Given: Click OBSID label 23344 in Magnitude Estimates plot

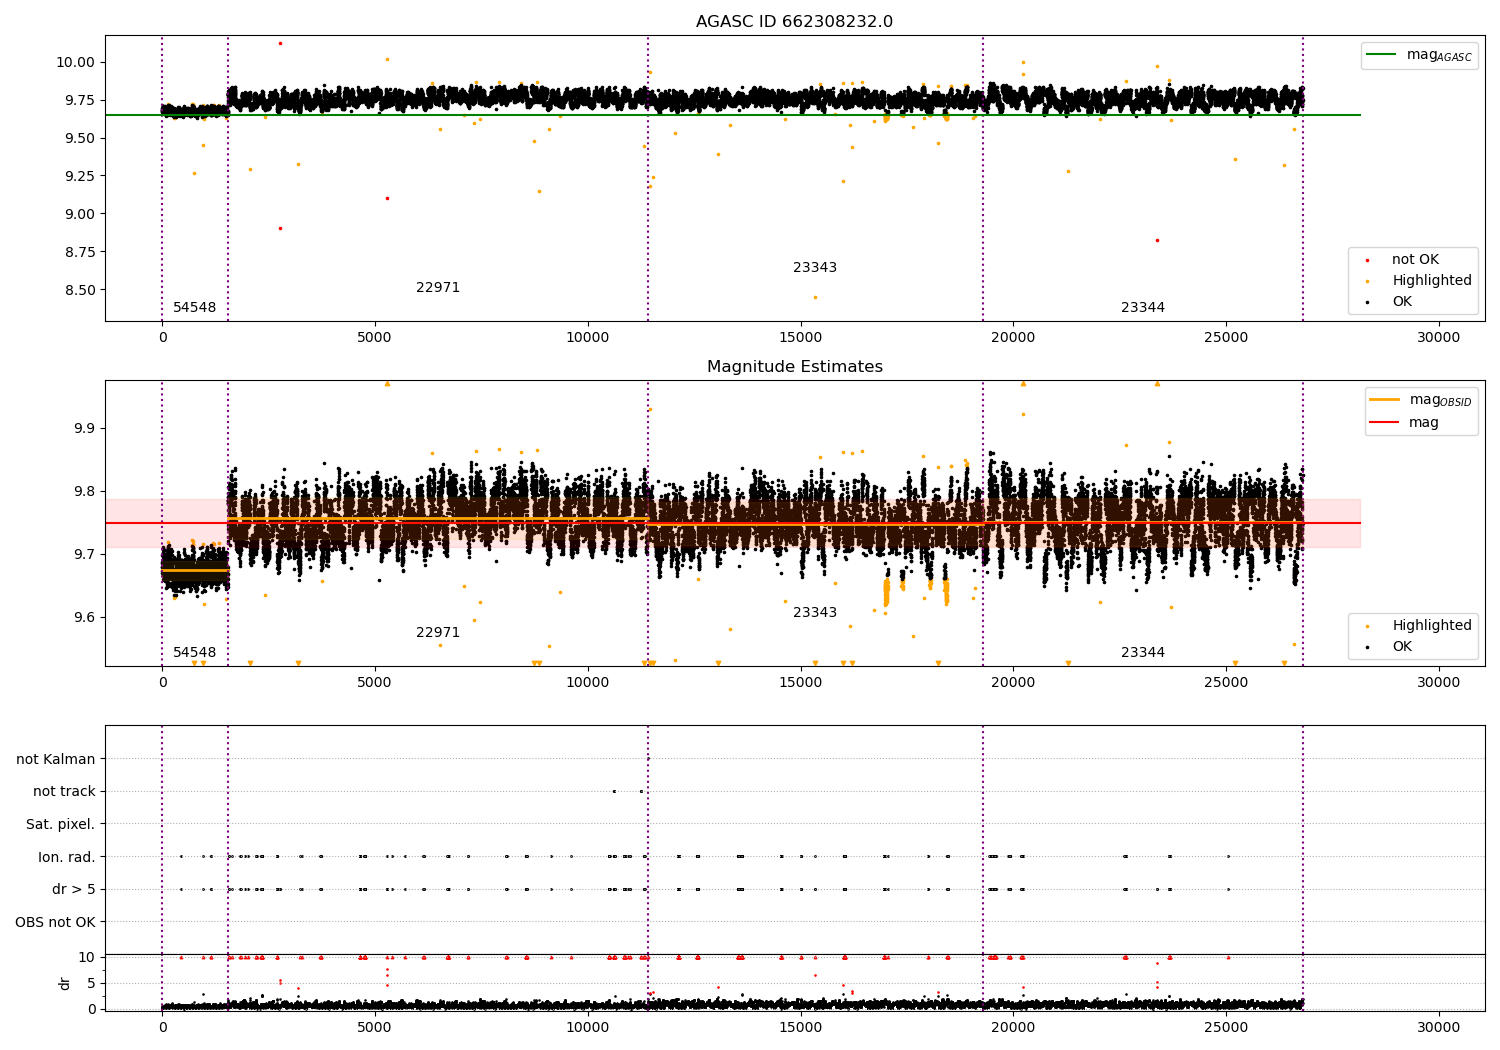Looking at the screenshot, I should tap(1143, 653).
